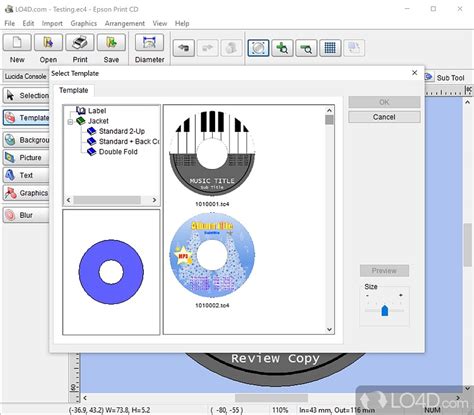Click the Undo arrow icon
Viewport: 474px width, 415px height.
click(184, 48)
